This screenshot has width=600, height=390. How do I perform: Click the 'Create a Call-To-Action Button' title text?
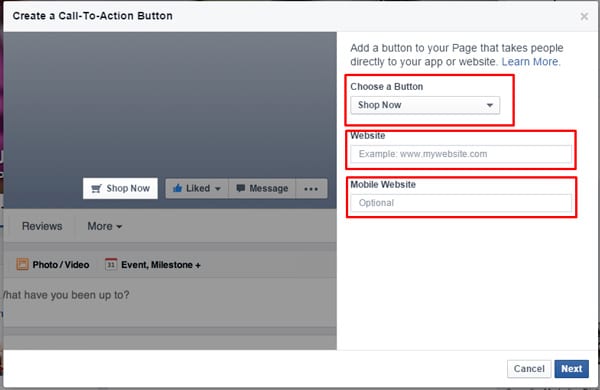tap(93, 16)
